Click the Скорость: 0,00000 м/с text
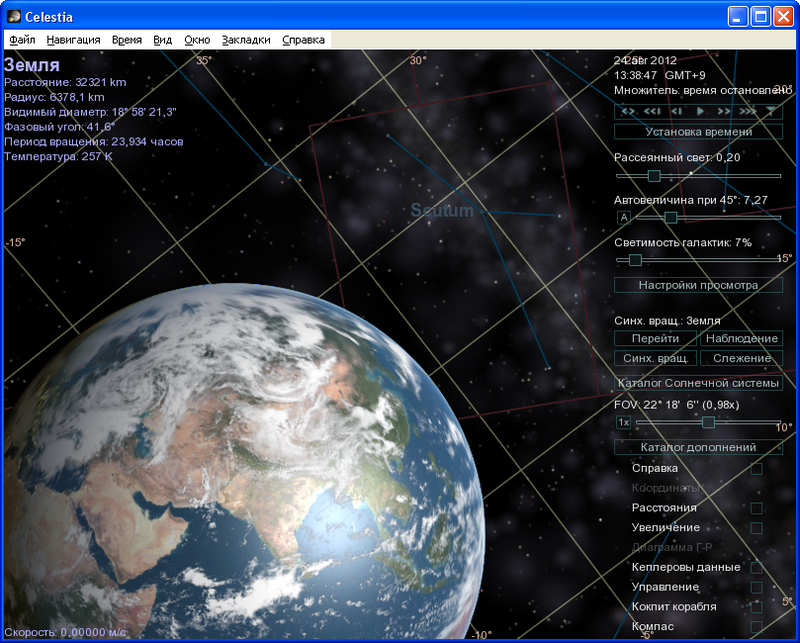The image size is (800, 643). pyautogui.click(x=65, y=632)
